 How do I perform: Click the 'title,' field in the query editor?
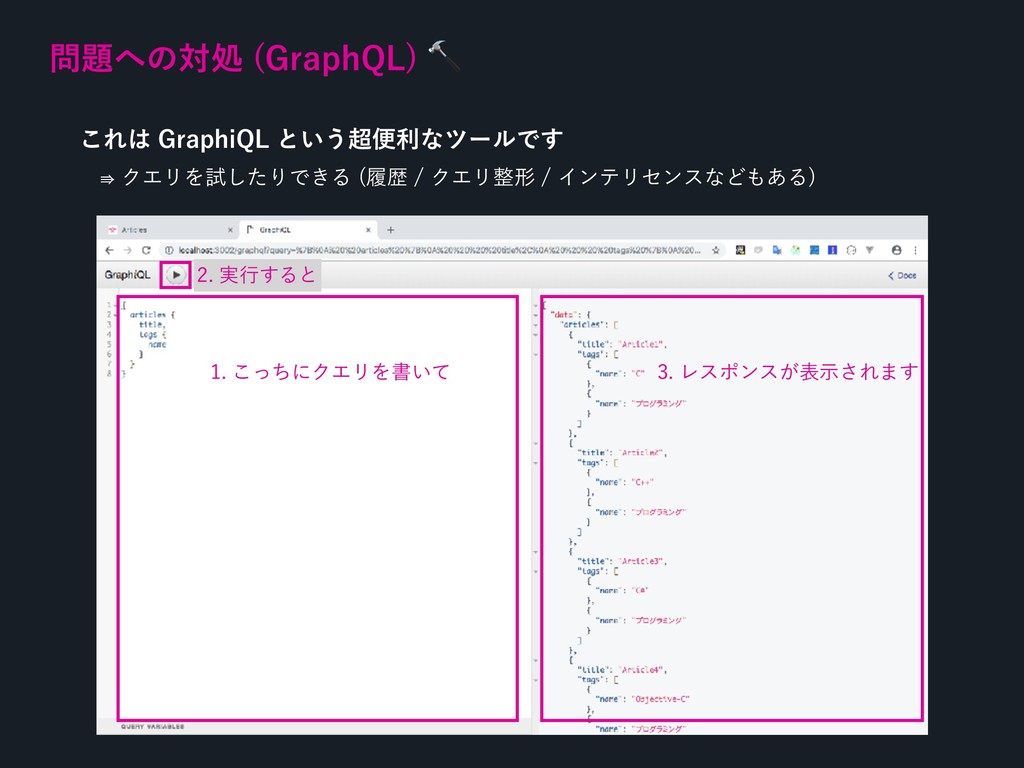(152, 325)
